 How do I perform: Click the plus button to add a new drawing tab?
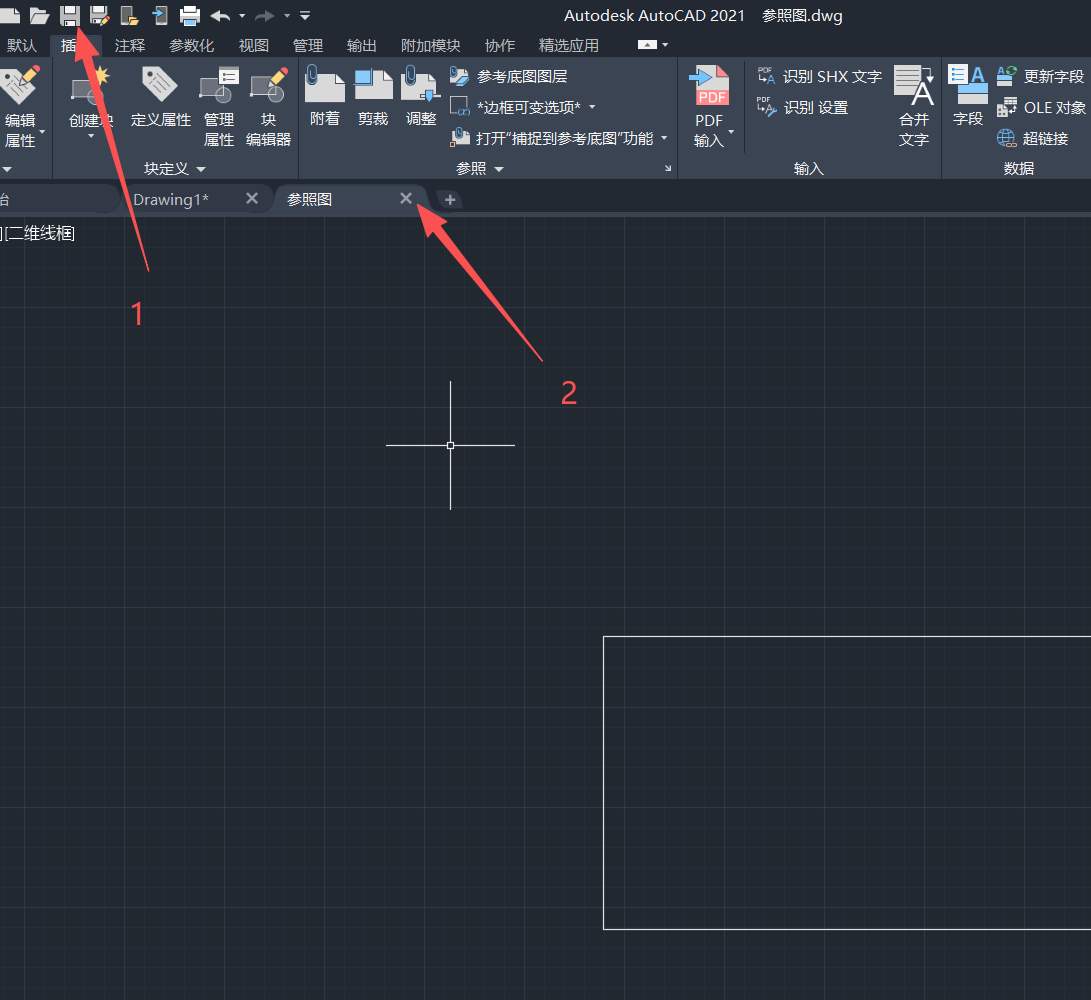tap(450, 200)
